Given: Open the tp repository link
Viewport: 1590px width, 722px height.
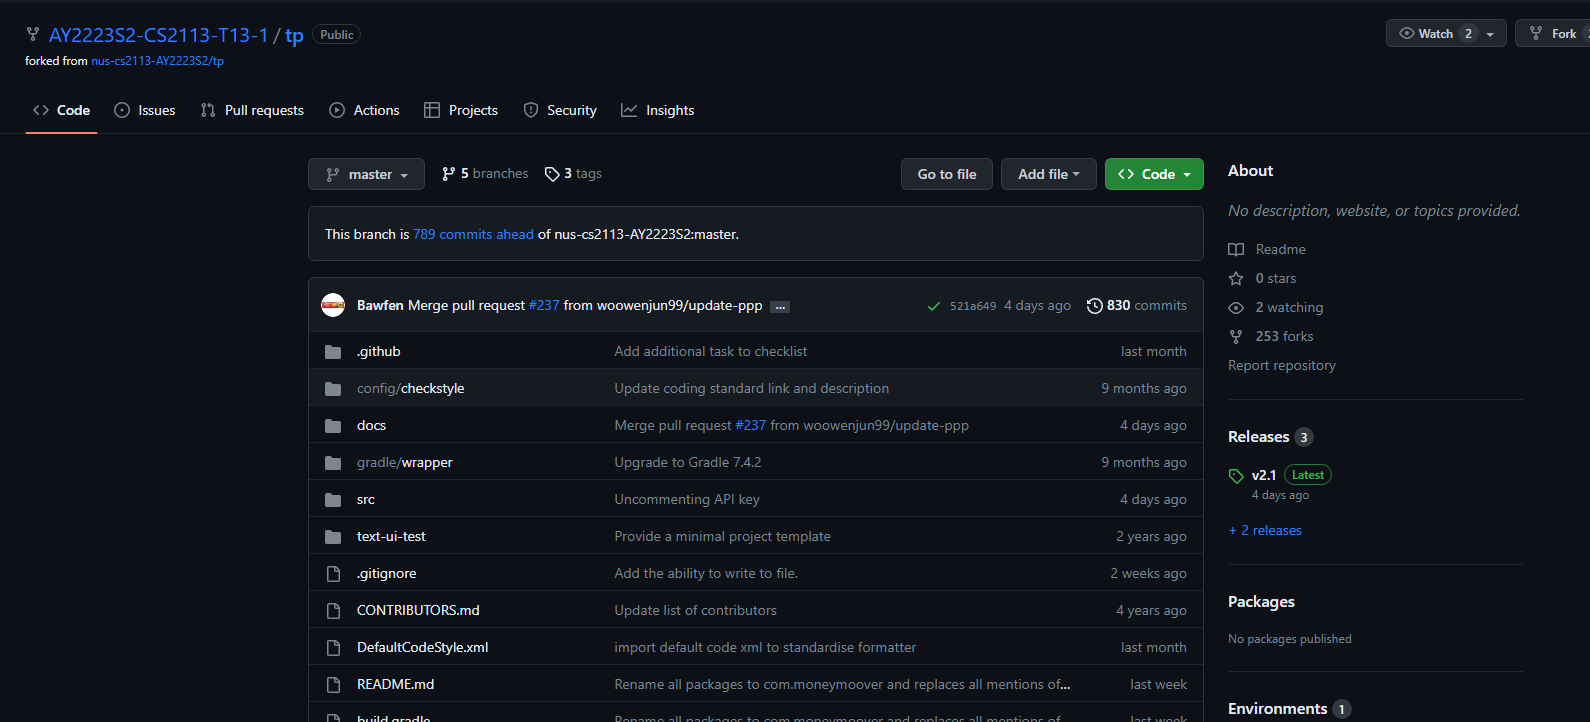Looking at the screenshot, I should pos(294,36).
